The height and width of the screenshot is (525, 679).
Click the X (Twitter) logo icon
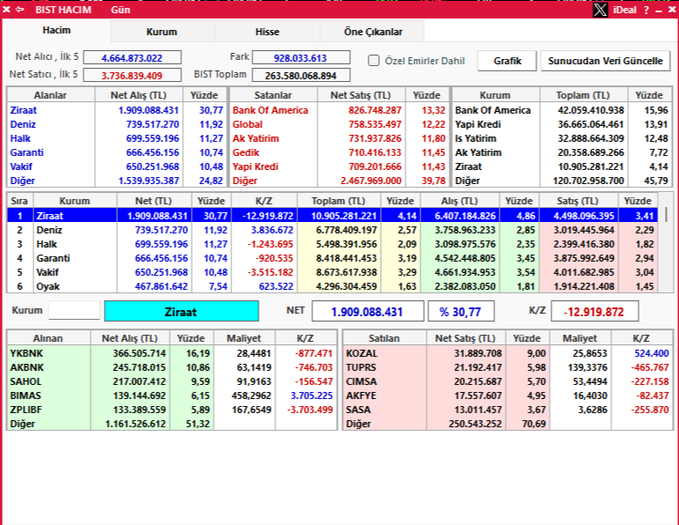click(600, 10)
